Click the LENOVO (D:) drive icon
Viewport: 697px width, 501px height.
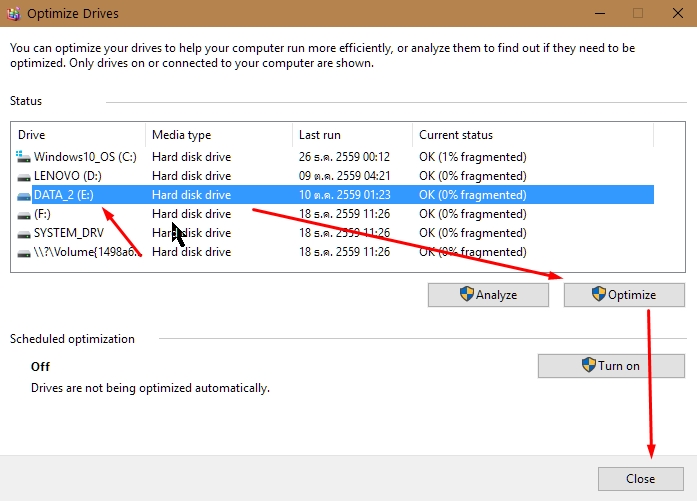pos(24,177)
